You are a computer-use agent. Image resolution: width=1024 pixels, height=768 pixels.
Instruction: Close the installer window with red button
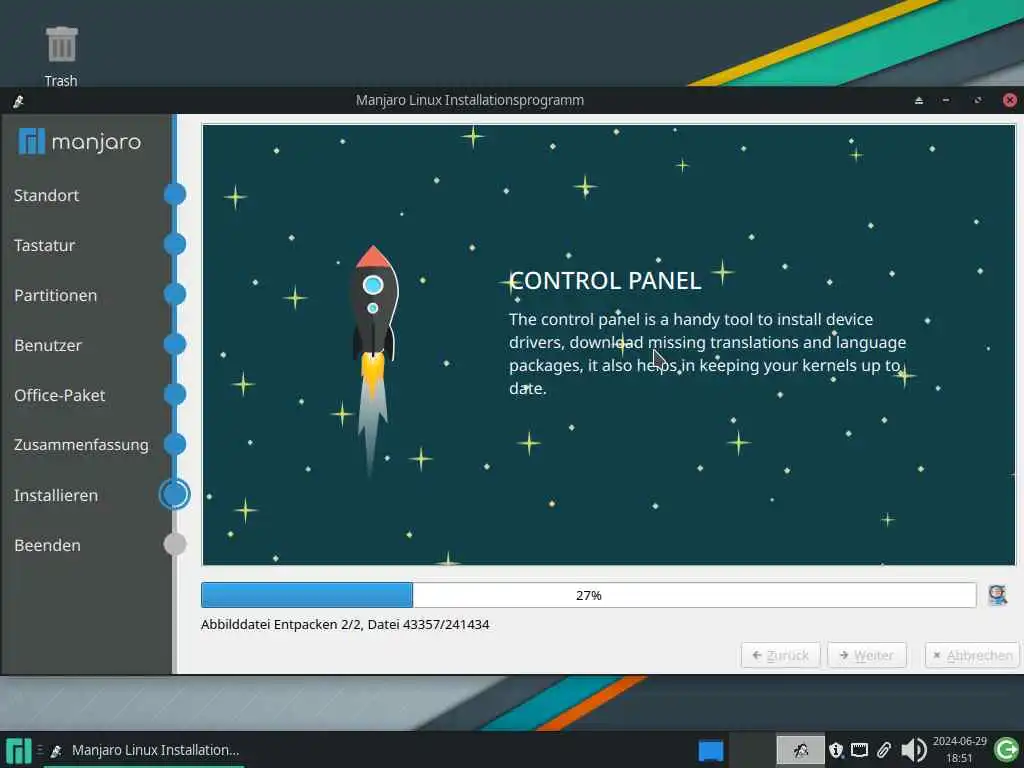point(1010,100)
